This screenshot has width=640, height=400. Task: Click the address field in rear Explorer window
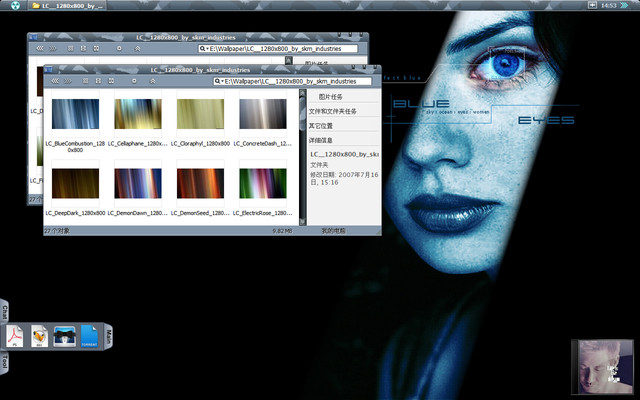(x=278, y=49)
